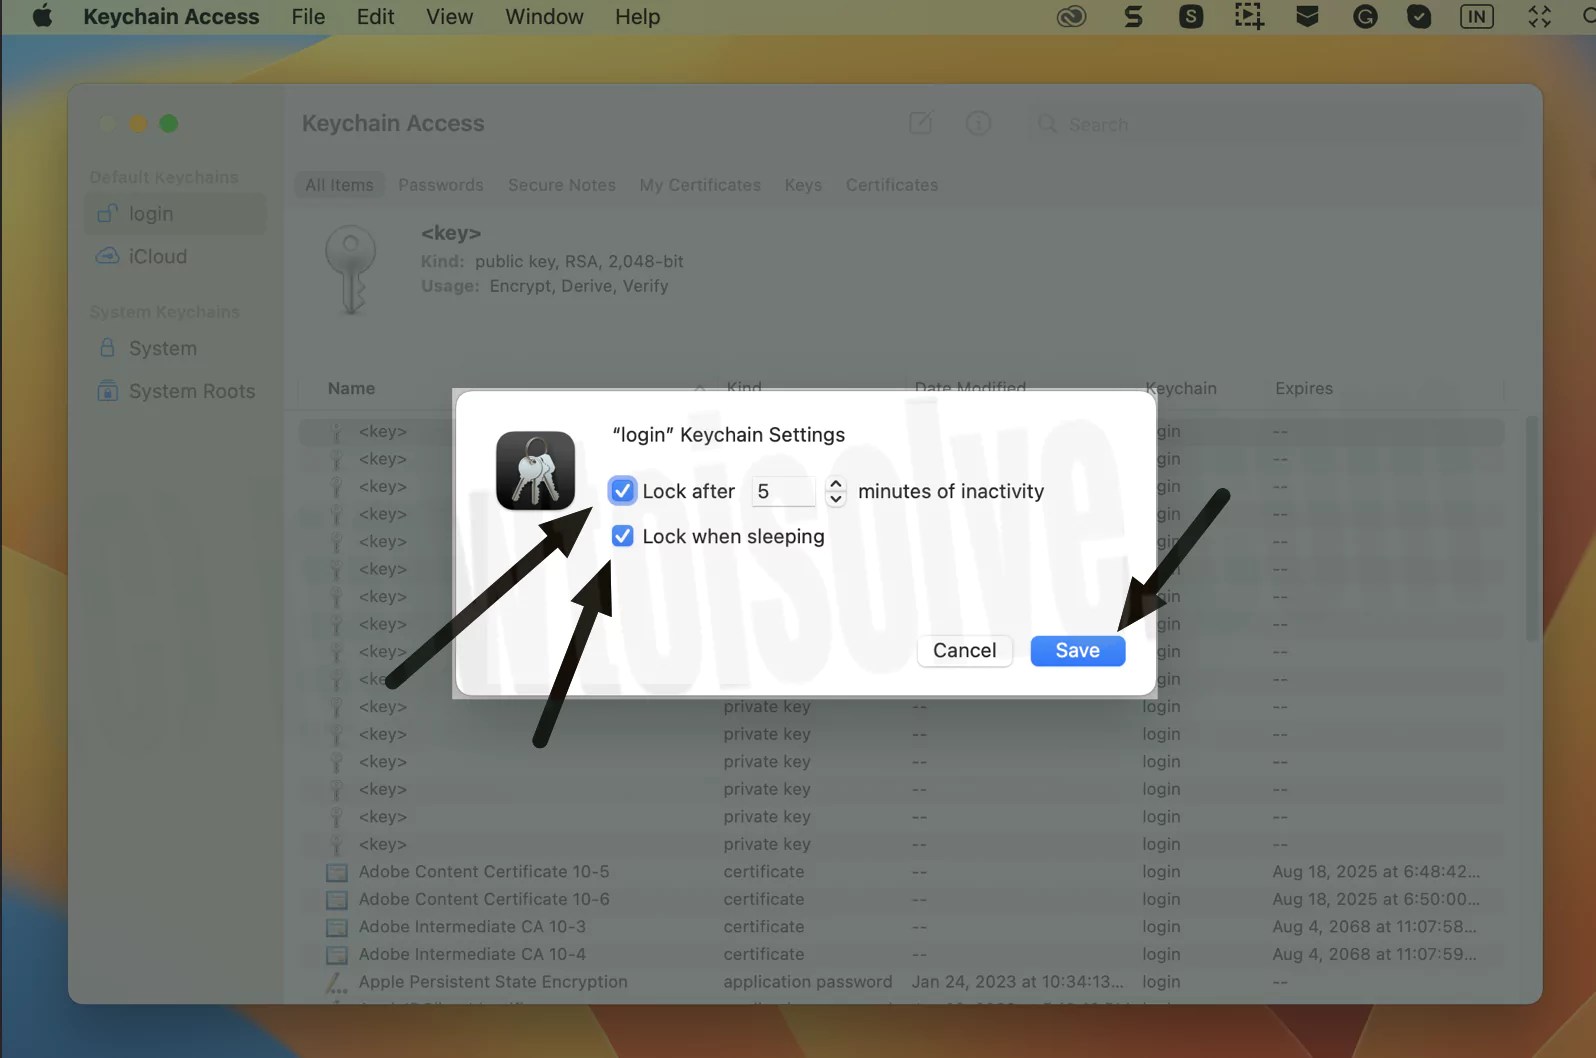
Task: Click the System Roots icon
Action: click(x=107, y=391)
